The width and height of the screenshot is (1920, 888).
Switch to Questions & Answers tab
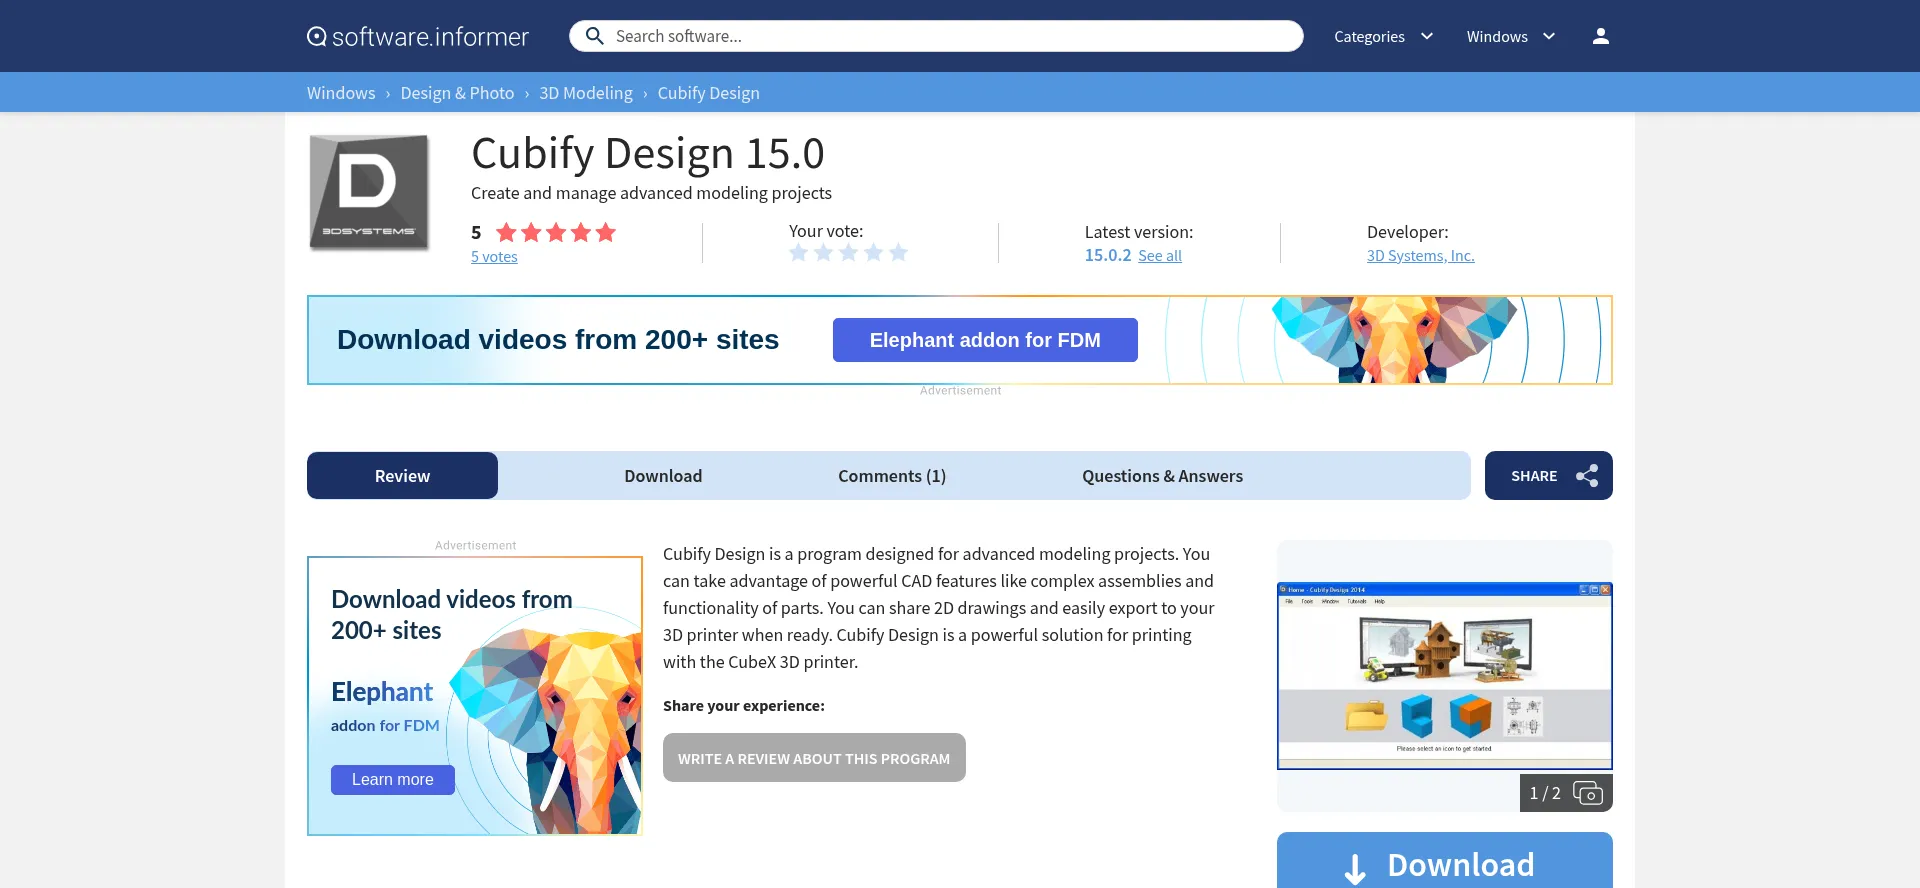click(x=1162, y=476)
